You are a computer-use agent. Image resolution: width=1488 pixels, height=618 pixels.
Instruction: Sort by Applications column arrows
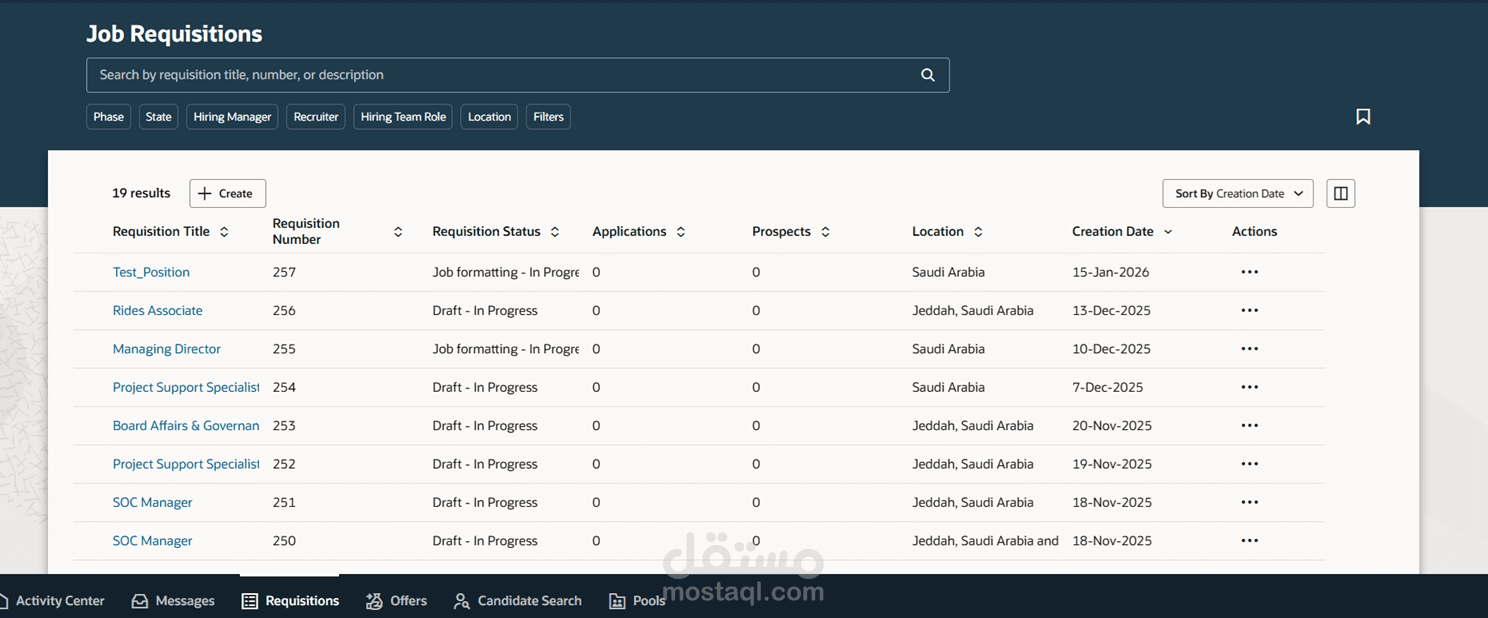[681, 232]
